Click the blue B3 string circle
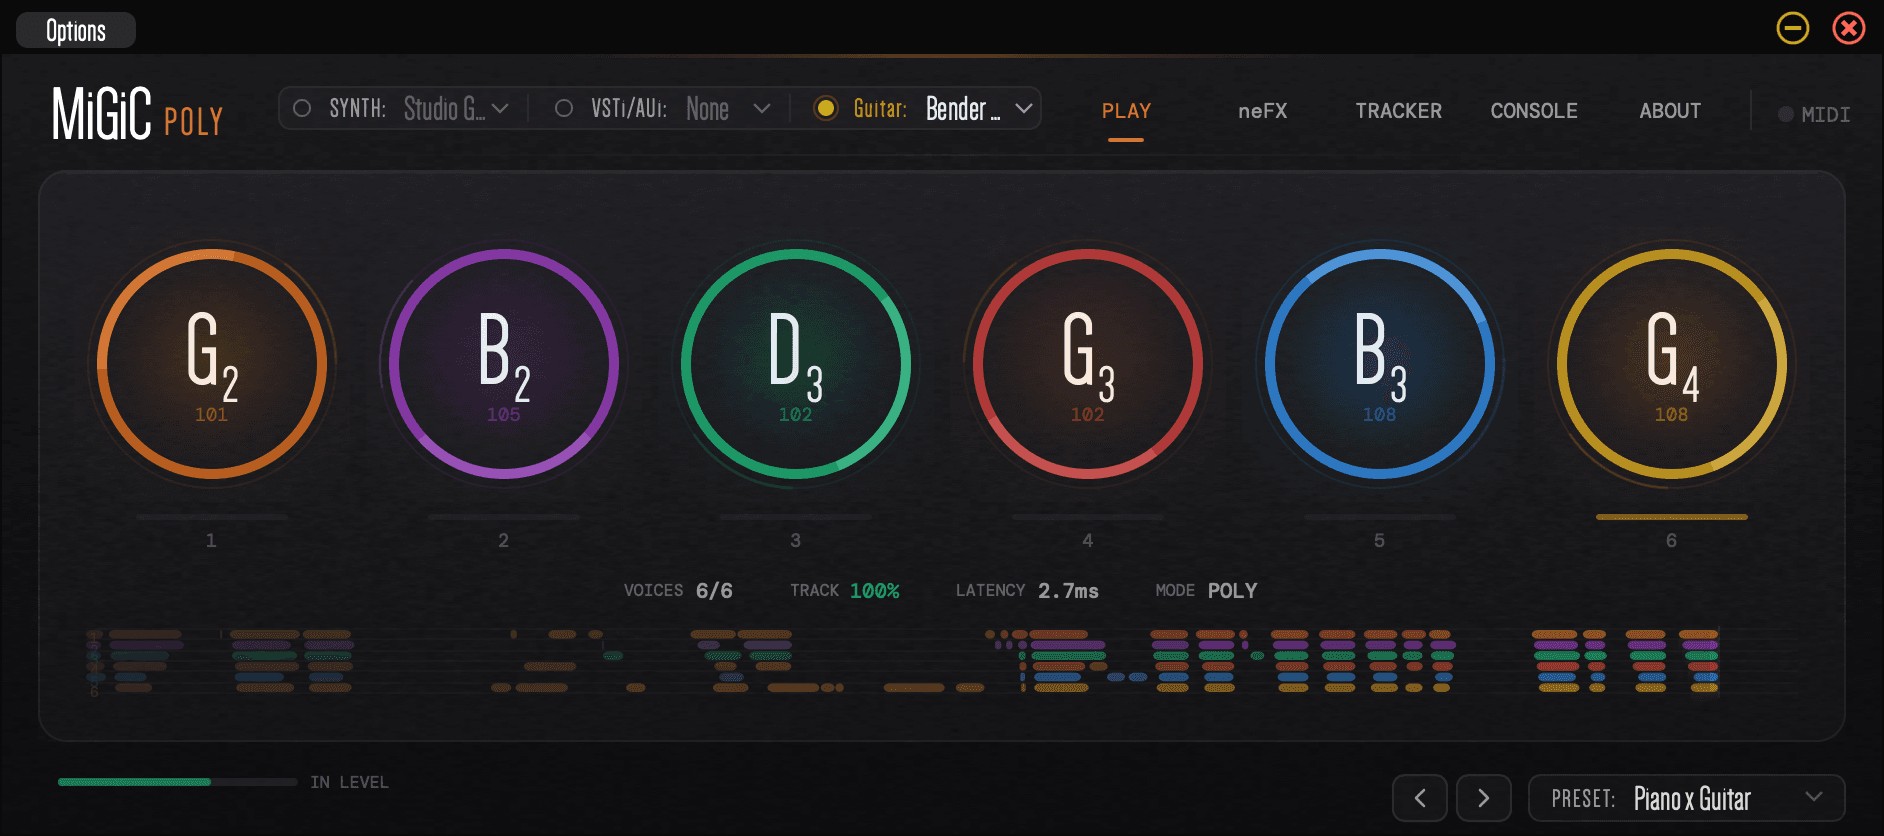The image size is (1884, 836). [1380, 364]
